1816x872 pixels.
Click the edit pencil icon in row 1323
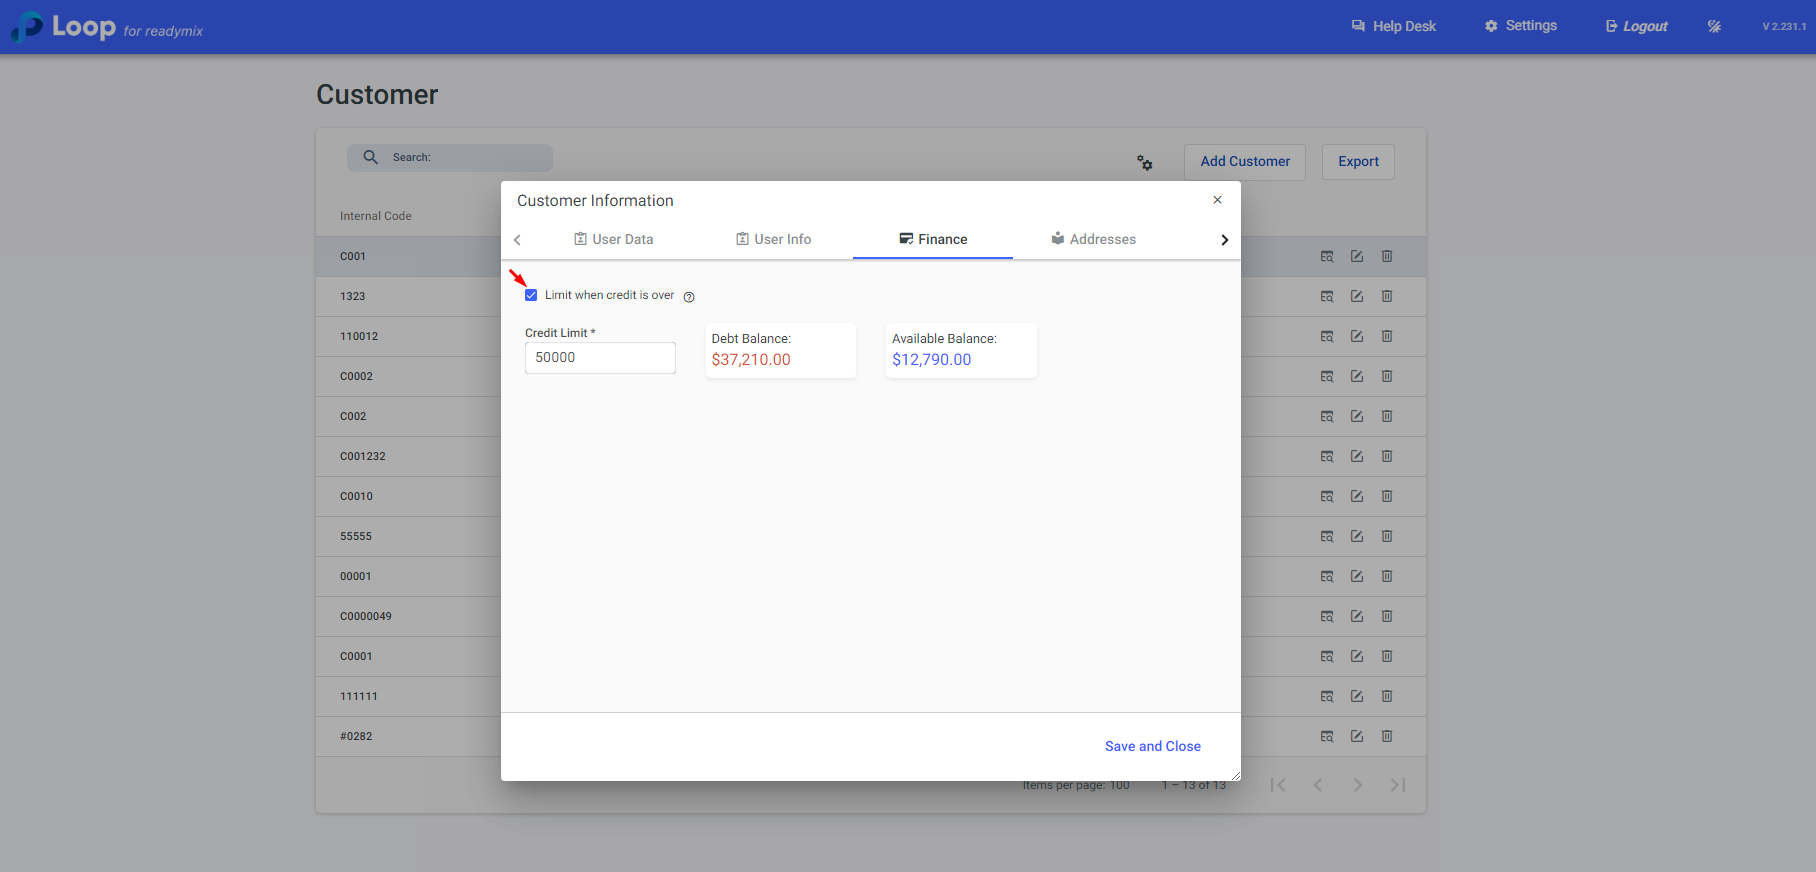pyautogui.click(x=1357, y=296)
